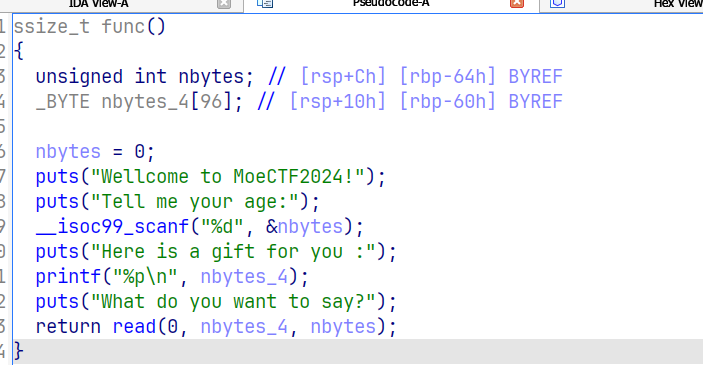Select the function name func
The height and width of the screenshot is (365, 703).
123,27
